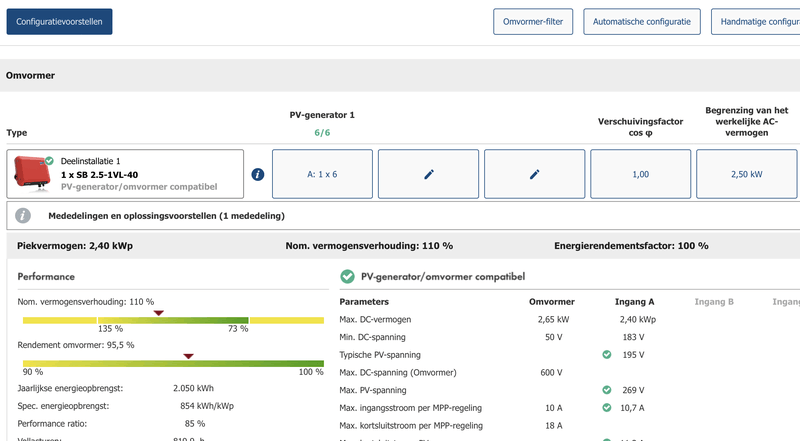The height and width of the screenshot is (441, 800).
Task: Click the second pencil edit icon in the row
Action: point(534,174)
